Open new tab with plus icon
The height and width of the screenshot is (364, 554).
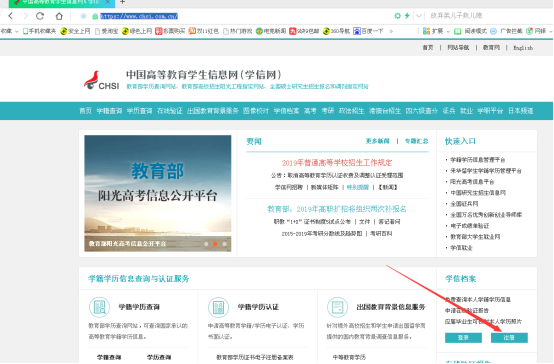pos(122,2)
